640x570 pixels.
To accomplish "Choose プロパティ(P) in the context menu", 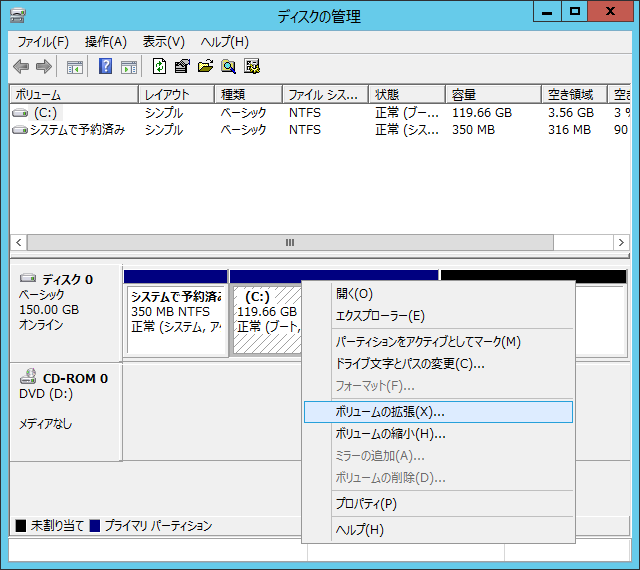I will 438,504.
